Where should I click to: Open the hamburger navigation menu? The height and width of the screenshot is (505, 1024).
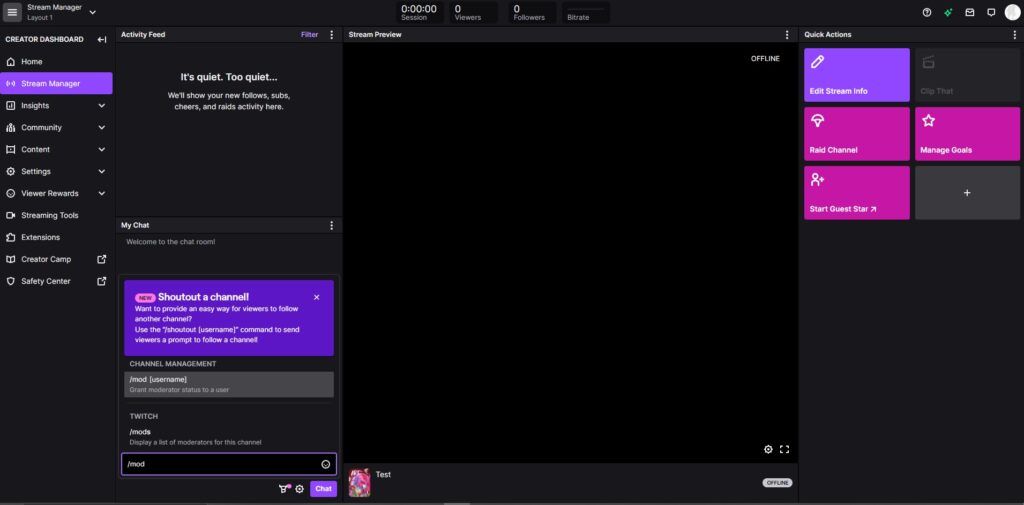(x=12, y=12)
